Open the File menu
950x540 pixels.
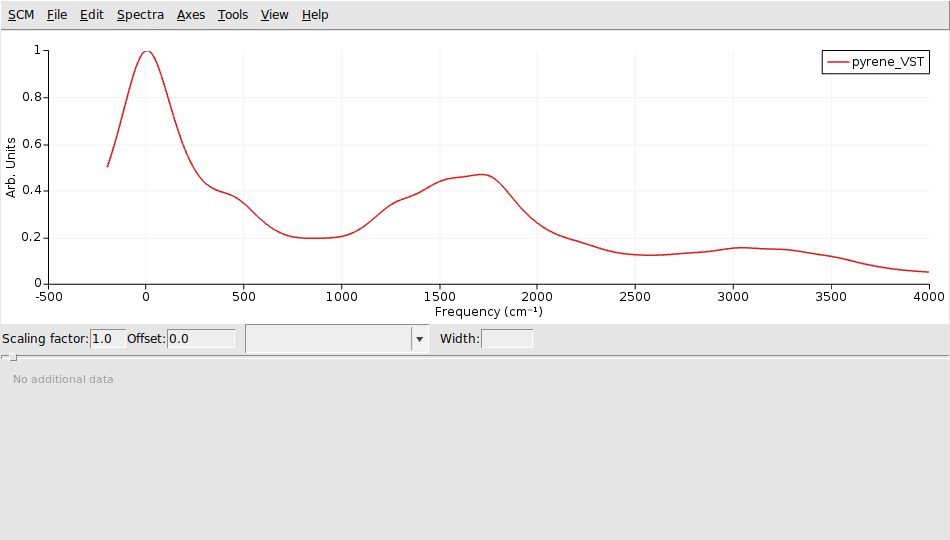[x=57, y=15]
